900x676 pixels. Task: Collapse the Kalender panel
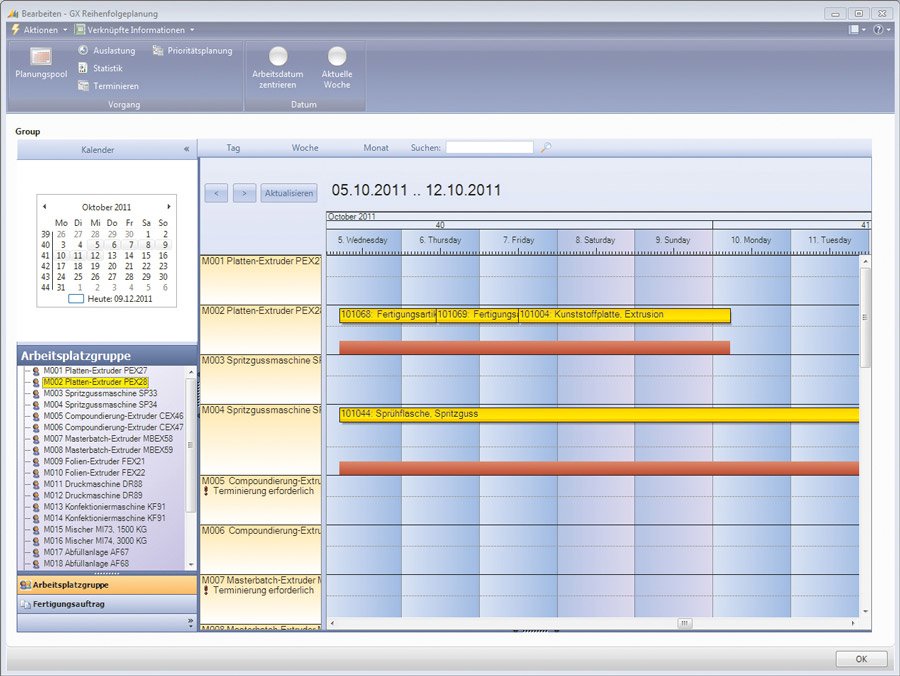(x=187, y=149)
